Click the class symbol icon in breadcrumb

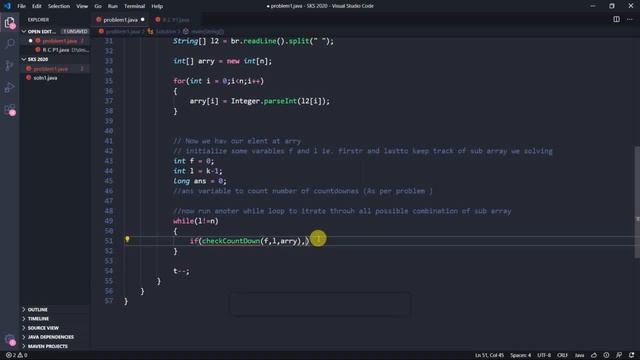click(x=151, y=31)
